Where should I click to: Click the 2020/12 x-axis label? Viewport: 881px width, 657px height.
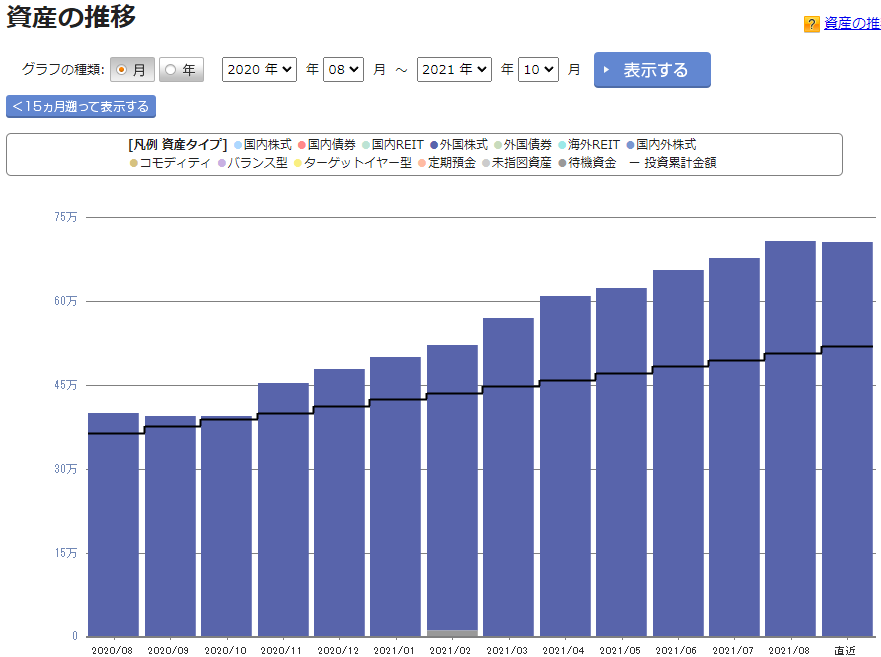coord(338,650)
